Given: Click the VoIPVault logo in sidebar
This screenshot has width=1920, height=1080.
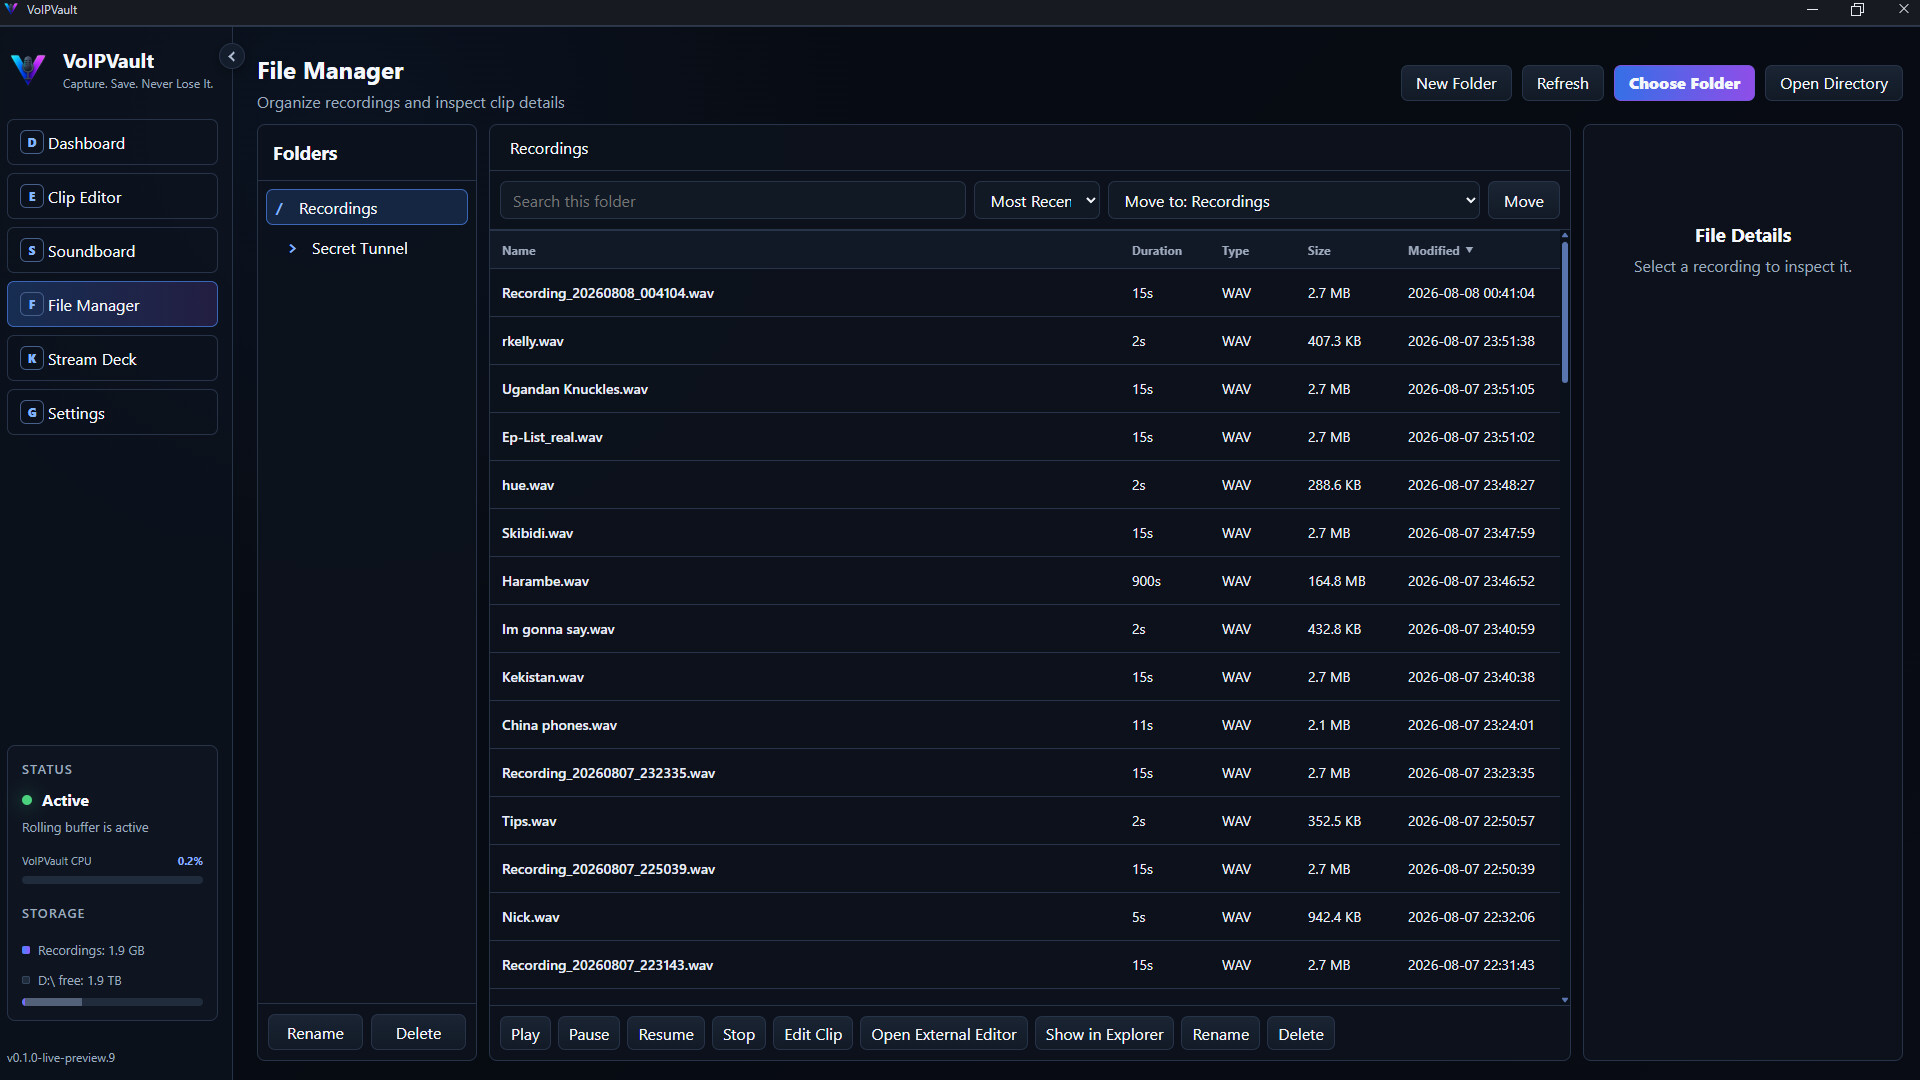Looking at the screenshot, I should pos(28,69).
